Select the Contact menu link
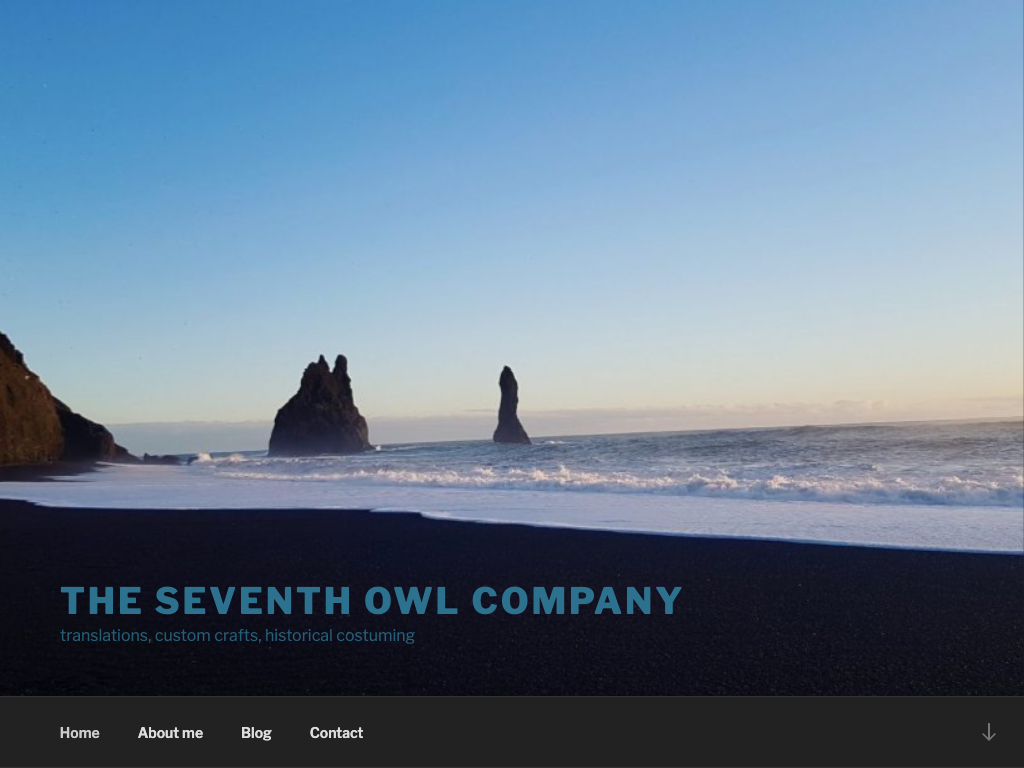This screenshot has width=1024, height=768. pos(336,733)
